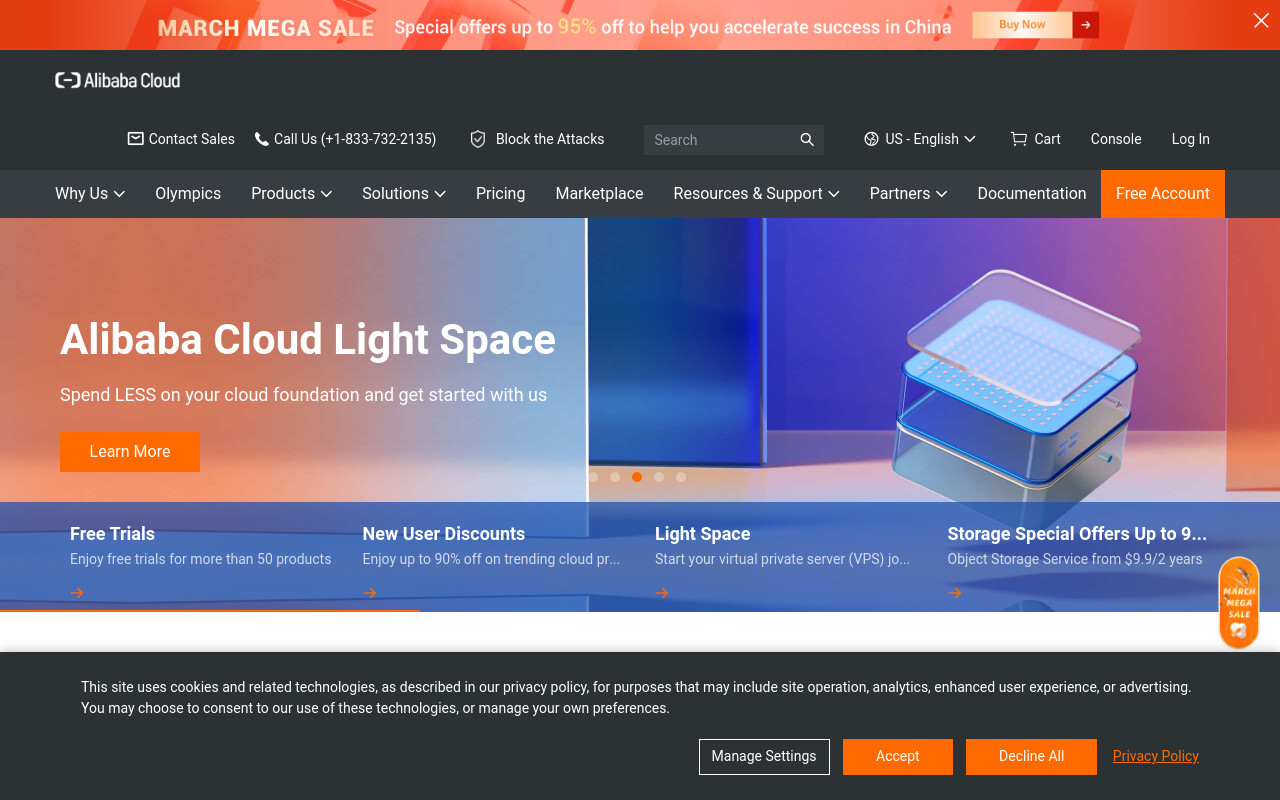Screen dimensions: 1280x800
Task: Expand the Partners menu
Action: 908,194
